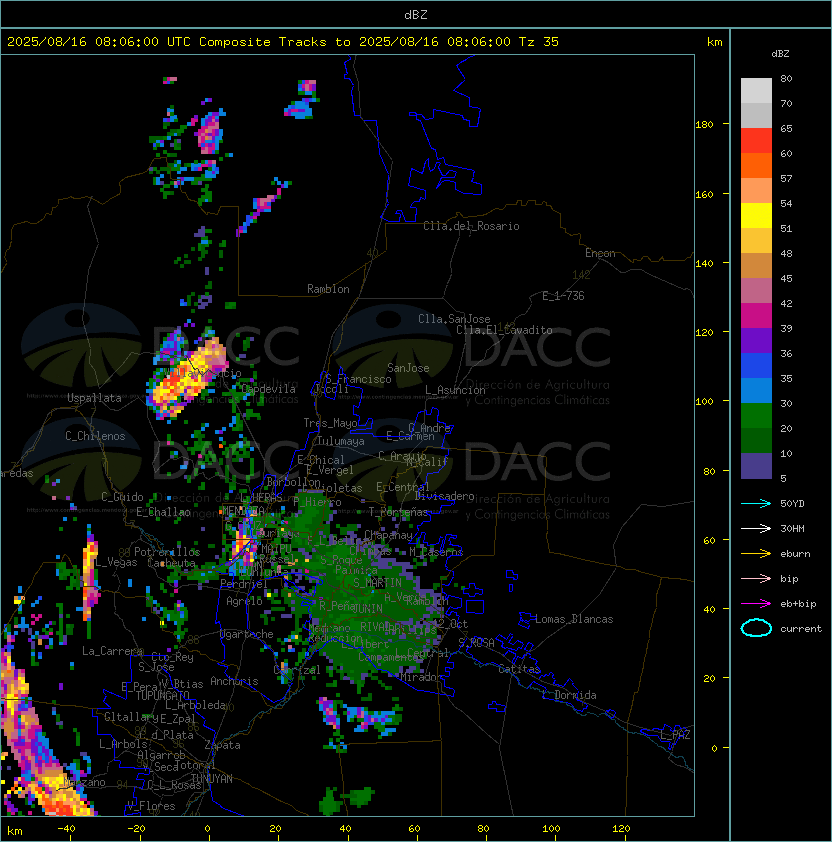Screen dimensions: 832x842
Task: Select the purple 36–39 dBZ swatch
Action: (x=756, y=340)
